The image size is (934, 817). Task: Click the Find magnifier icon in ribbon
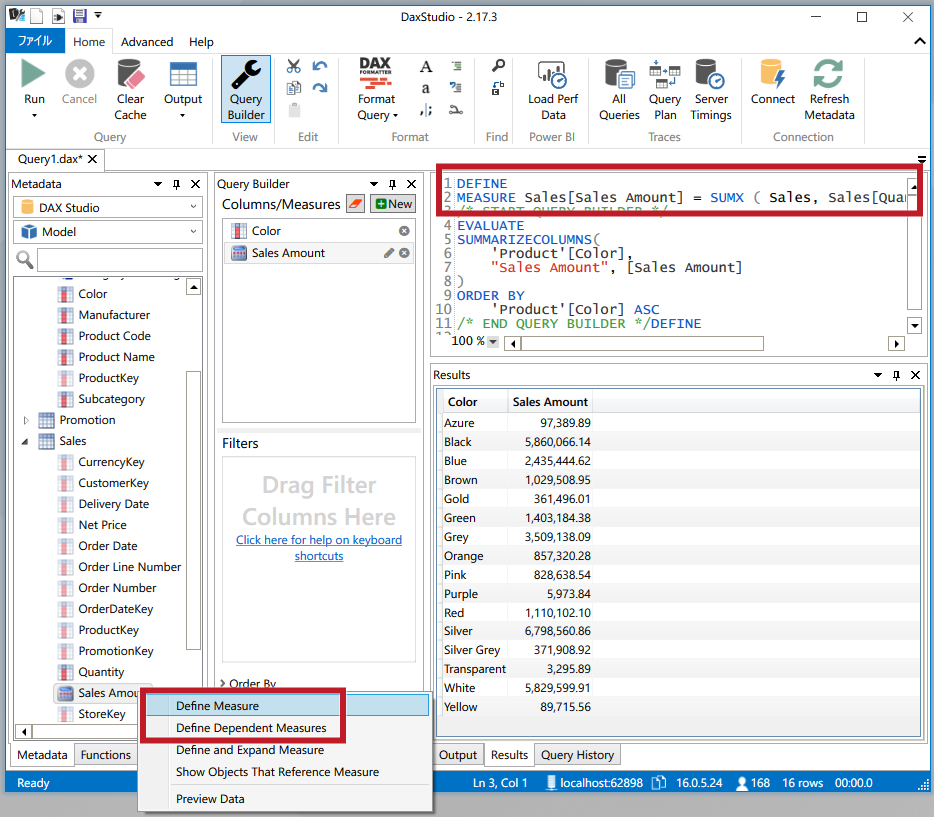pyautogui.click(x=498, y=66)
